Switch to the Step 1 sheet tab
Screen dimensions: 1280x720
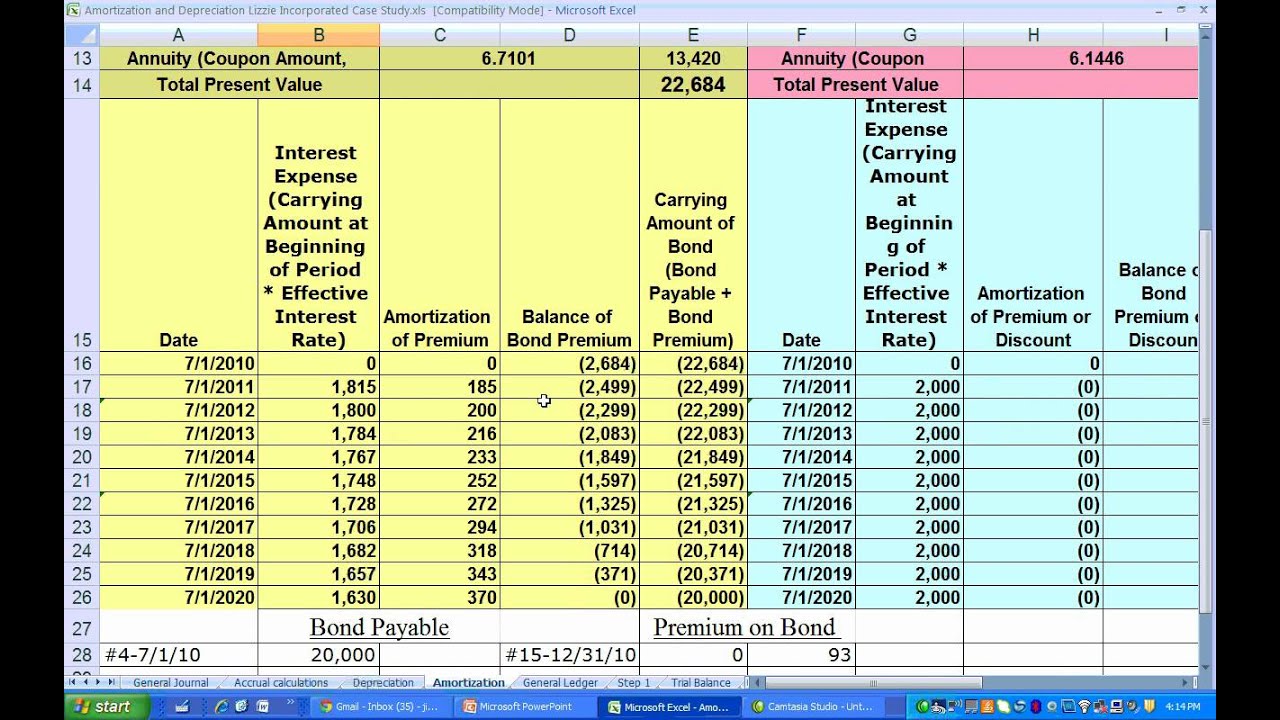(x=634, y=683)
